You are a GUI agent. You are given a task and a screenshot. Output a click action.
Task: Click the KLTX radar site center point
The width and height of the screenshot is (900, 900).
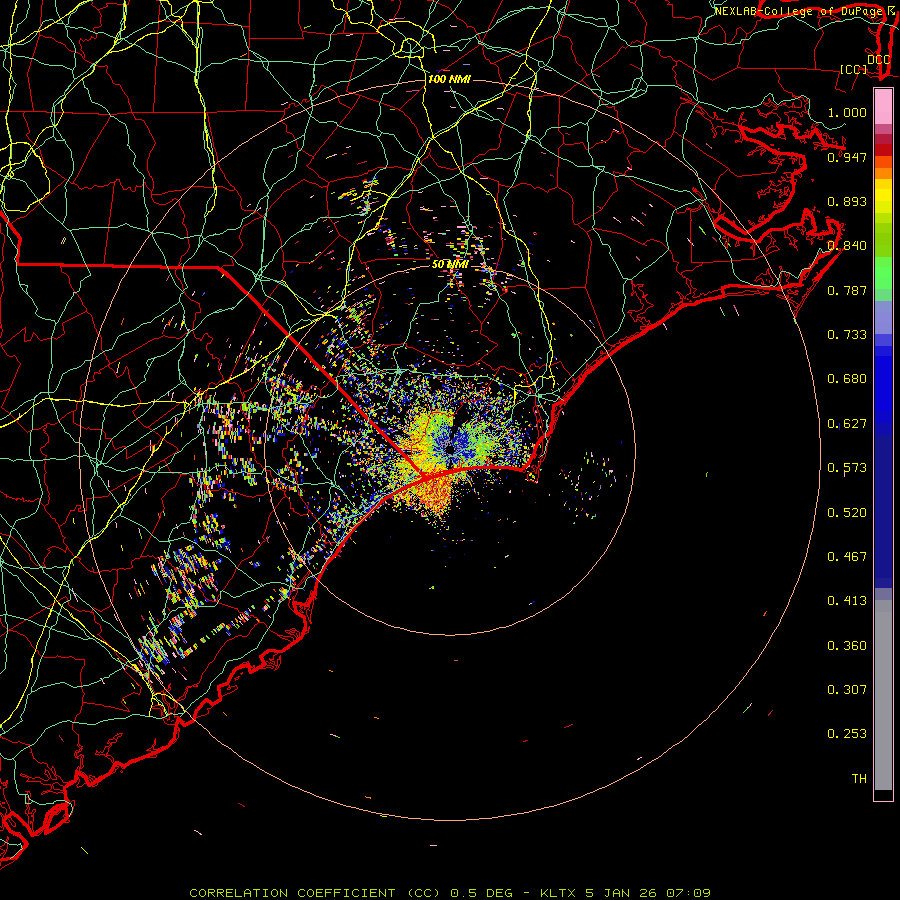[x=450, y=450]
